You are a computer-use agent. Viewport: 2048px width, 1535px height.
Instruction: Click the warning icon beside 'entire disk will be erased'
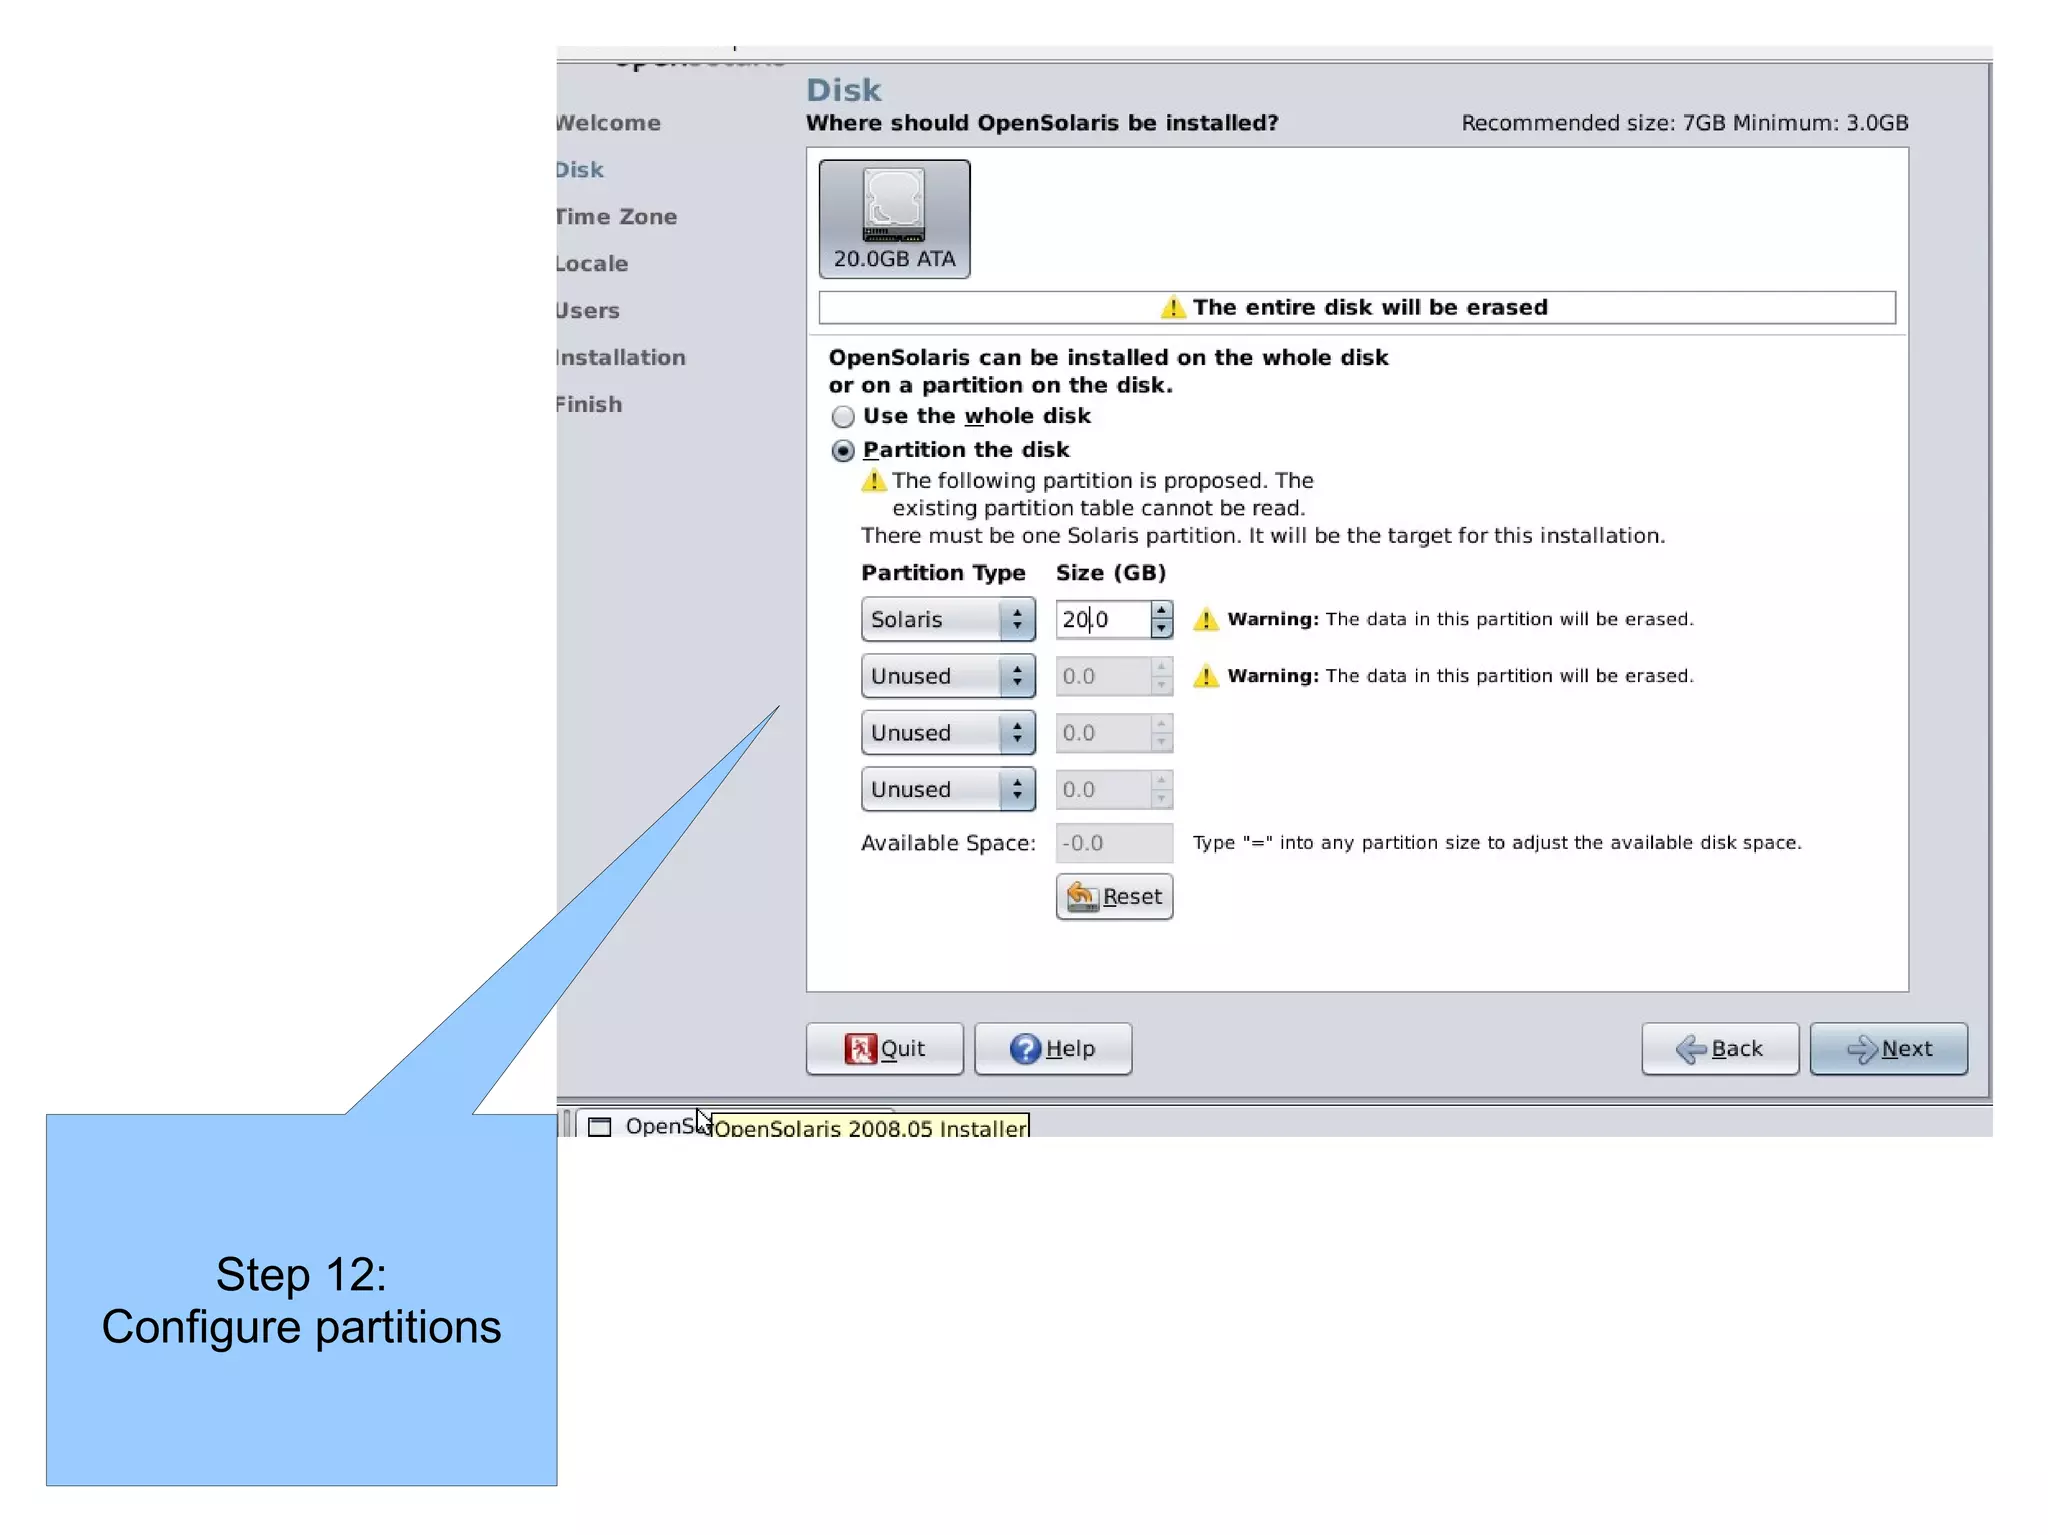coord(1173,307)
